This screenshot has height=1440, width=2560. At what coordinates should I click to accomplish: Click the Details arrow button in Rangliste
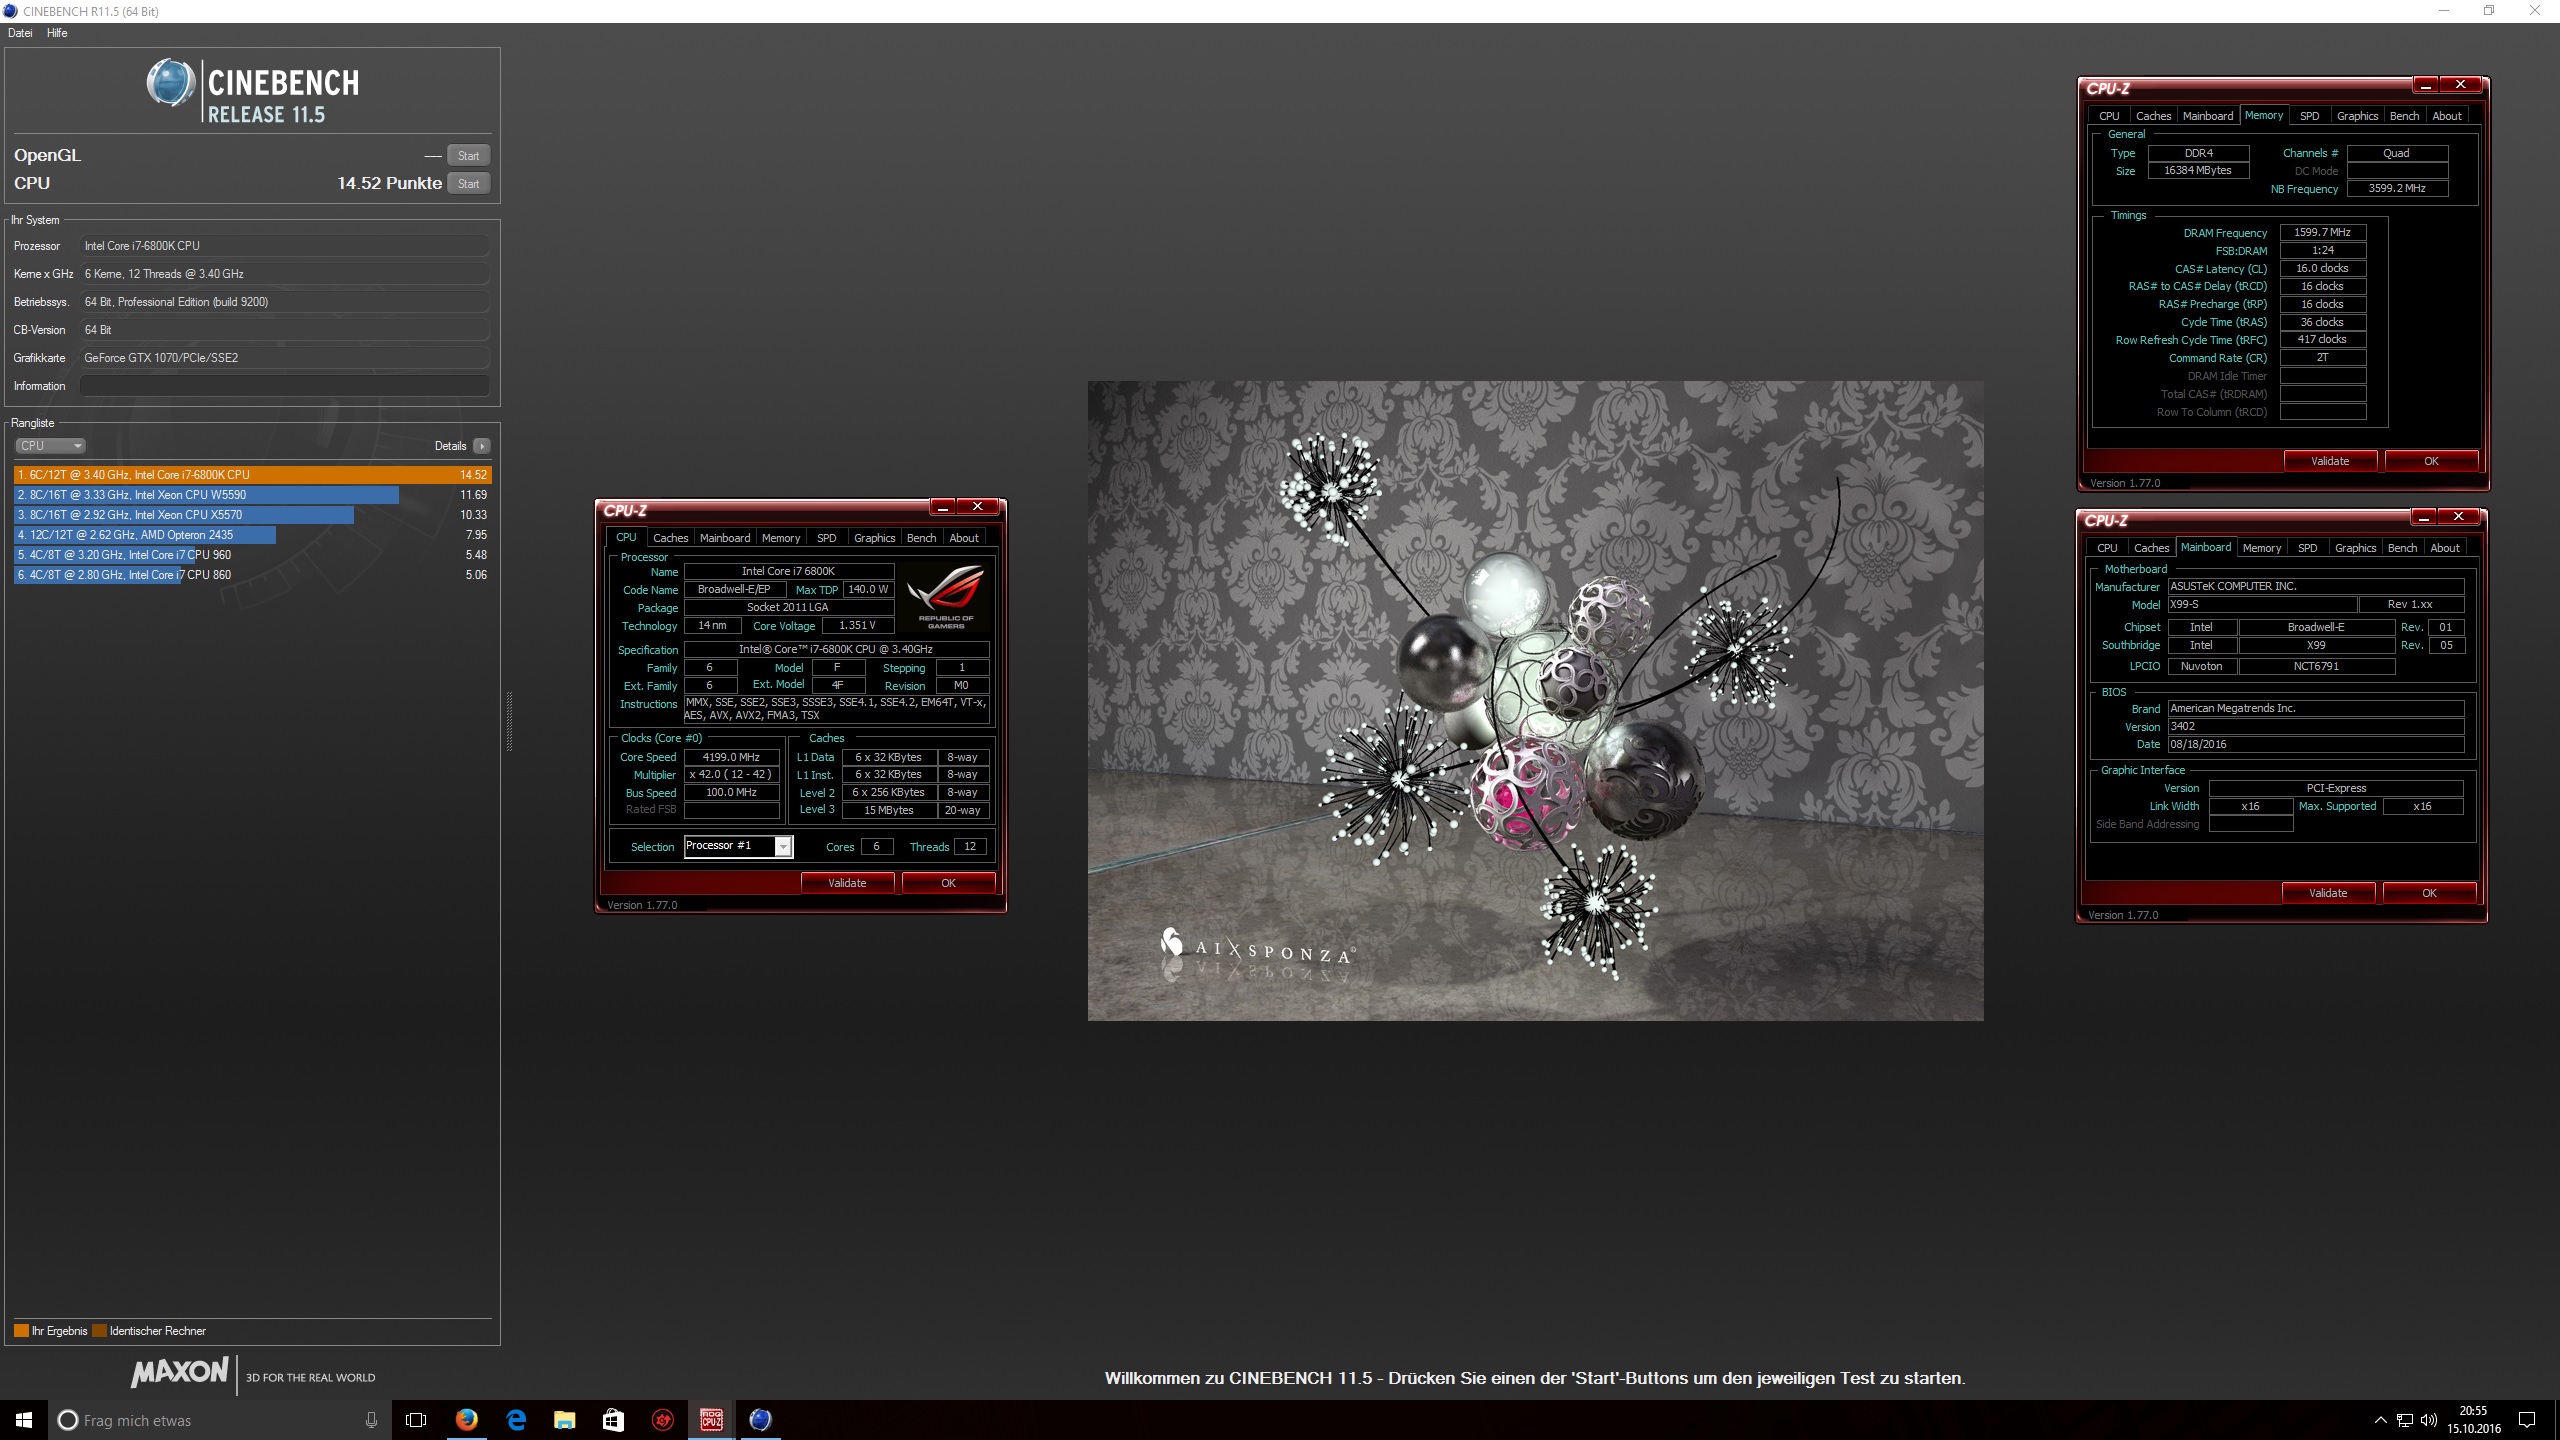[482, 446]
